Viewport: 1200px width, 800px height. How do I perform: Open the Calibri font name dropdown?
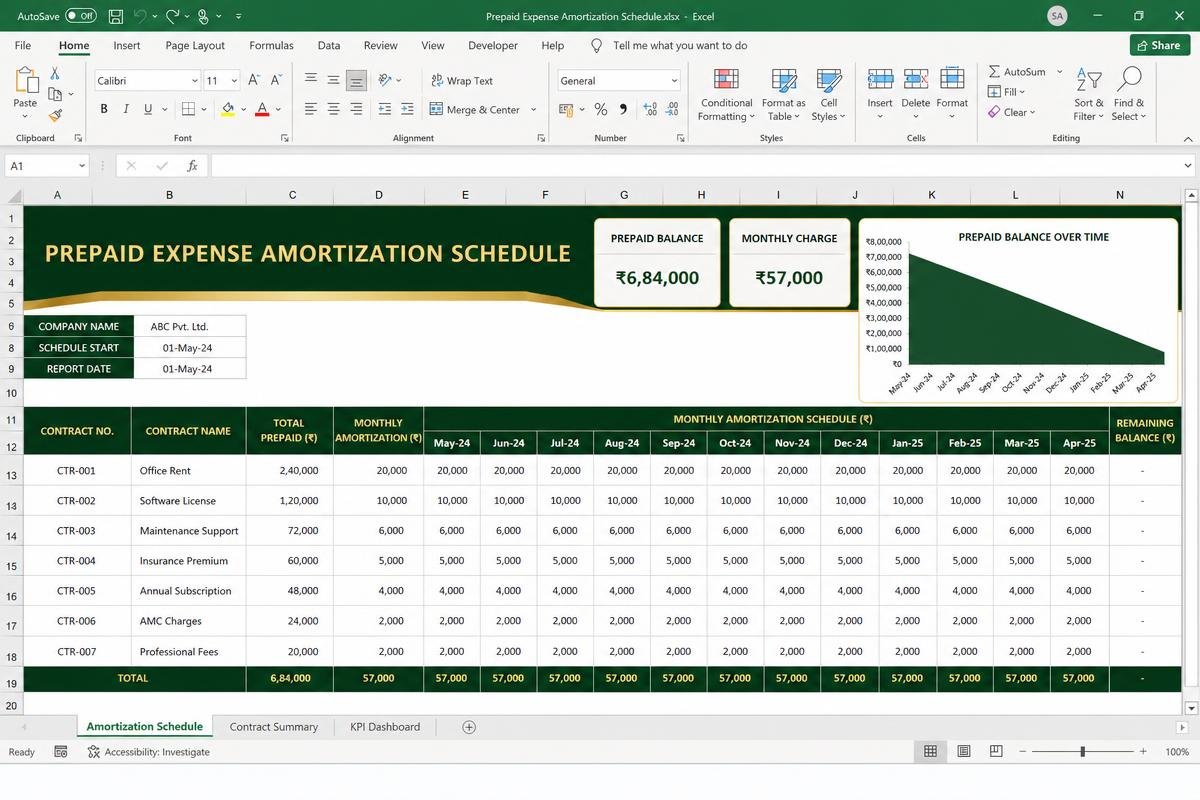pos(195,80)
